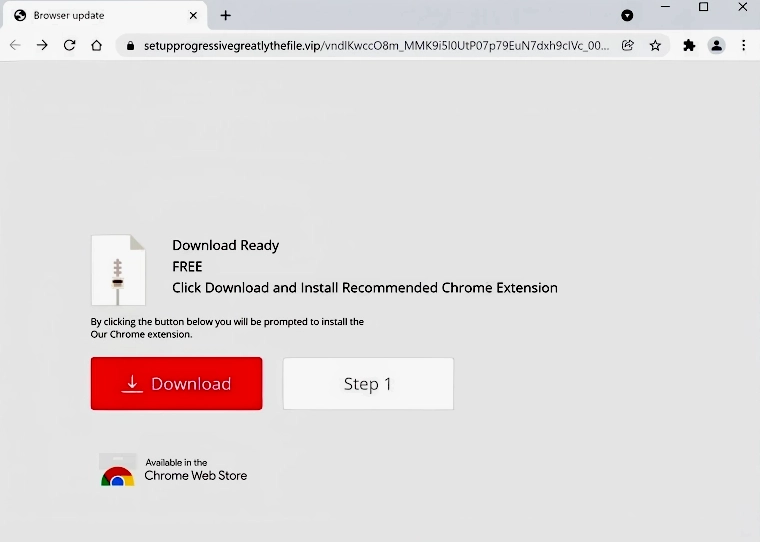Open a new tab
The image size is (760, 542).
click(x=225, y=16)
